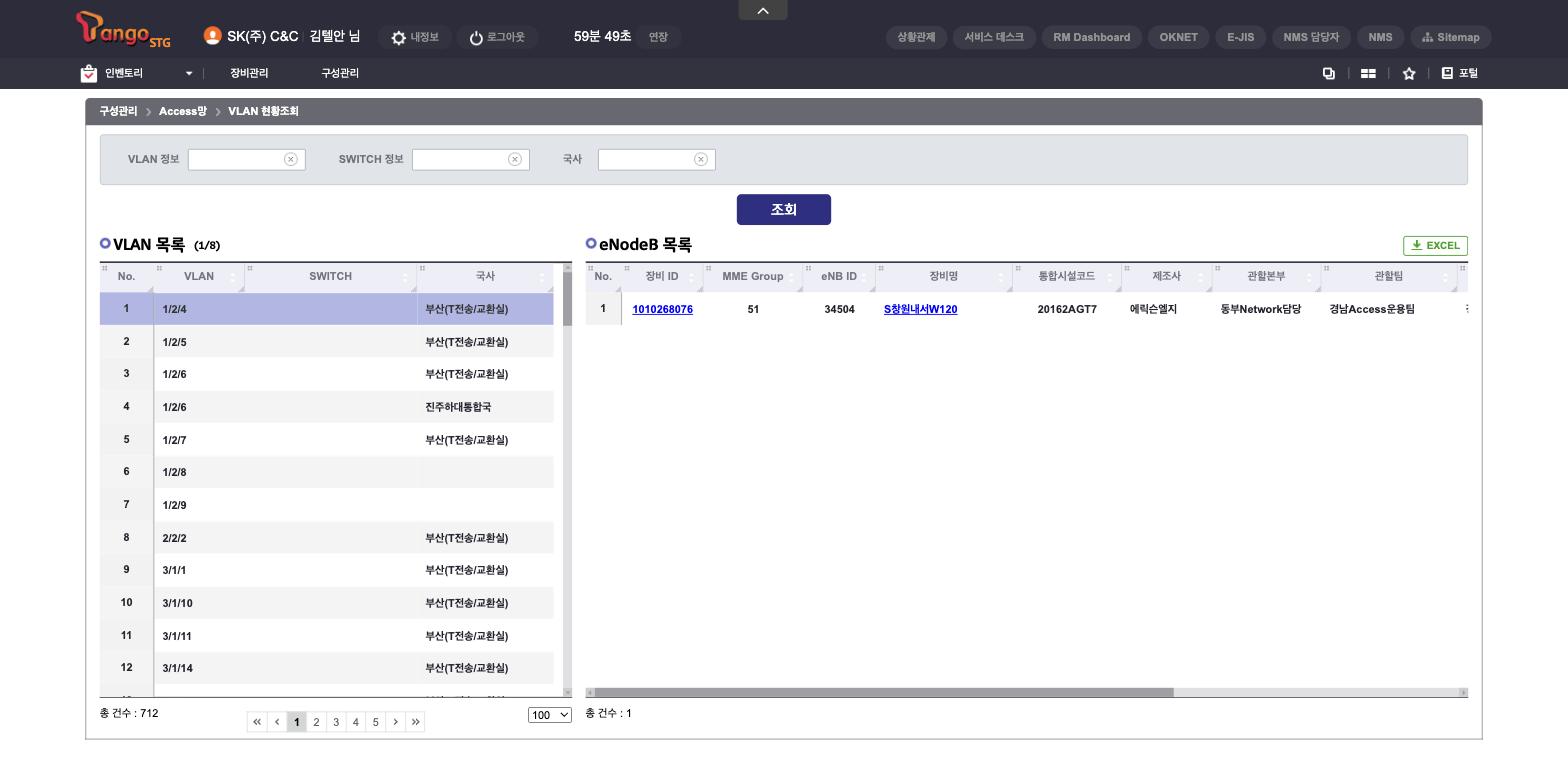Open the S창원내서W120 equipment link
The image size is (1568, 772).
pyautogui.click(x=921, y=310)
